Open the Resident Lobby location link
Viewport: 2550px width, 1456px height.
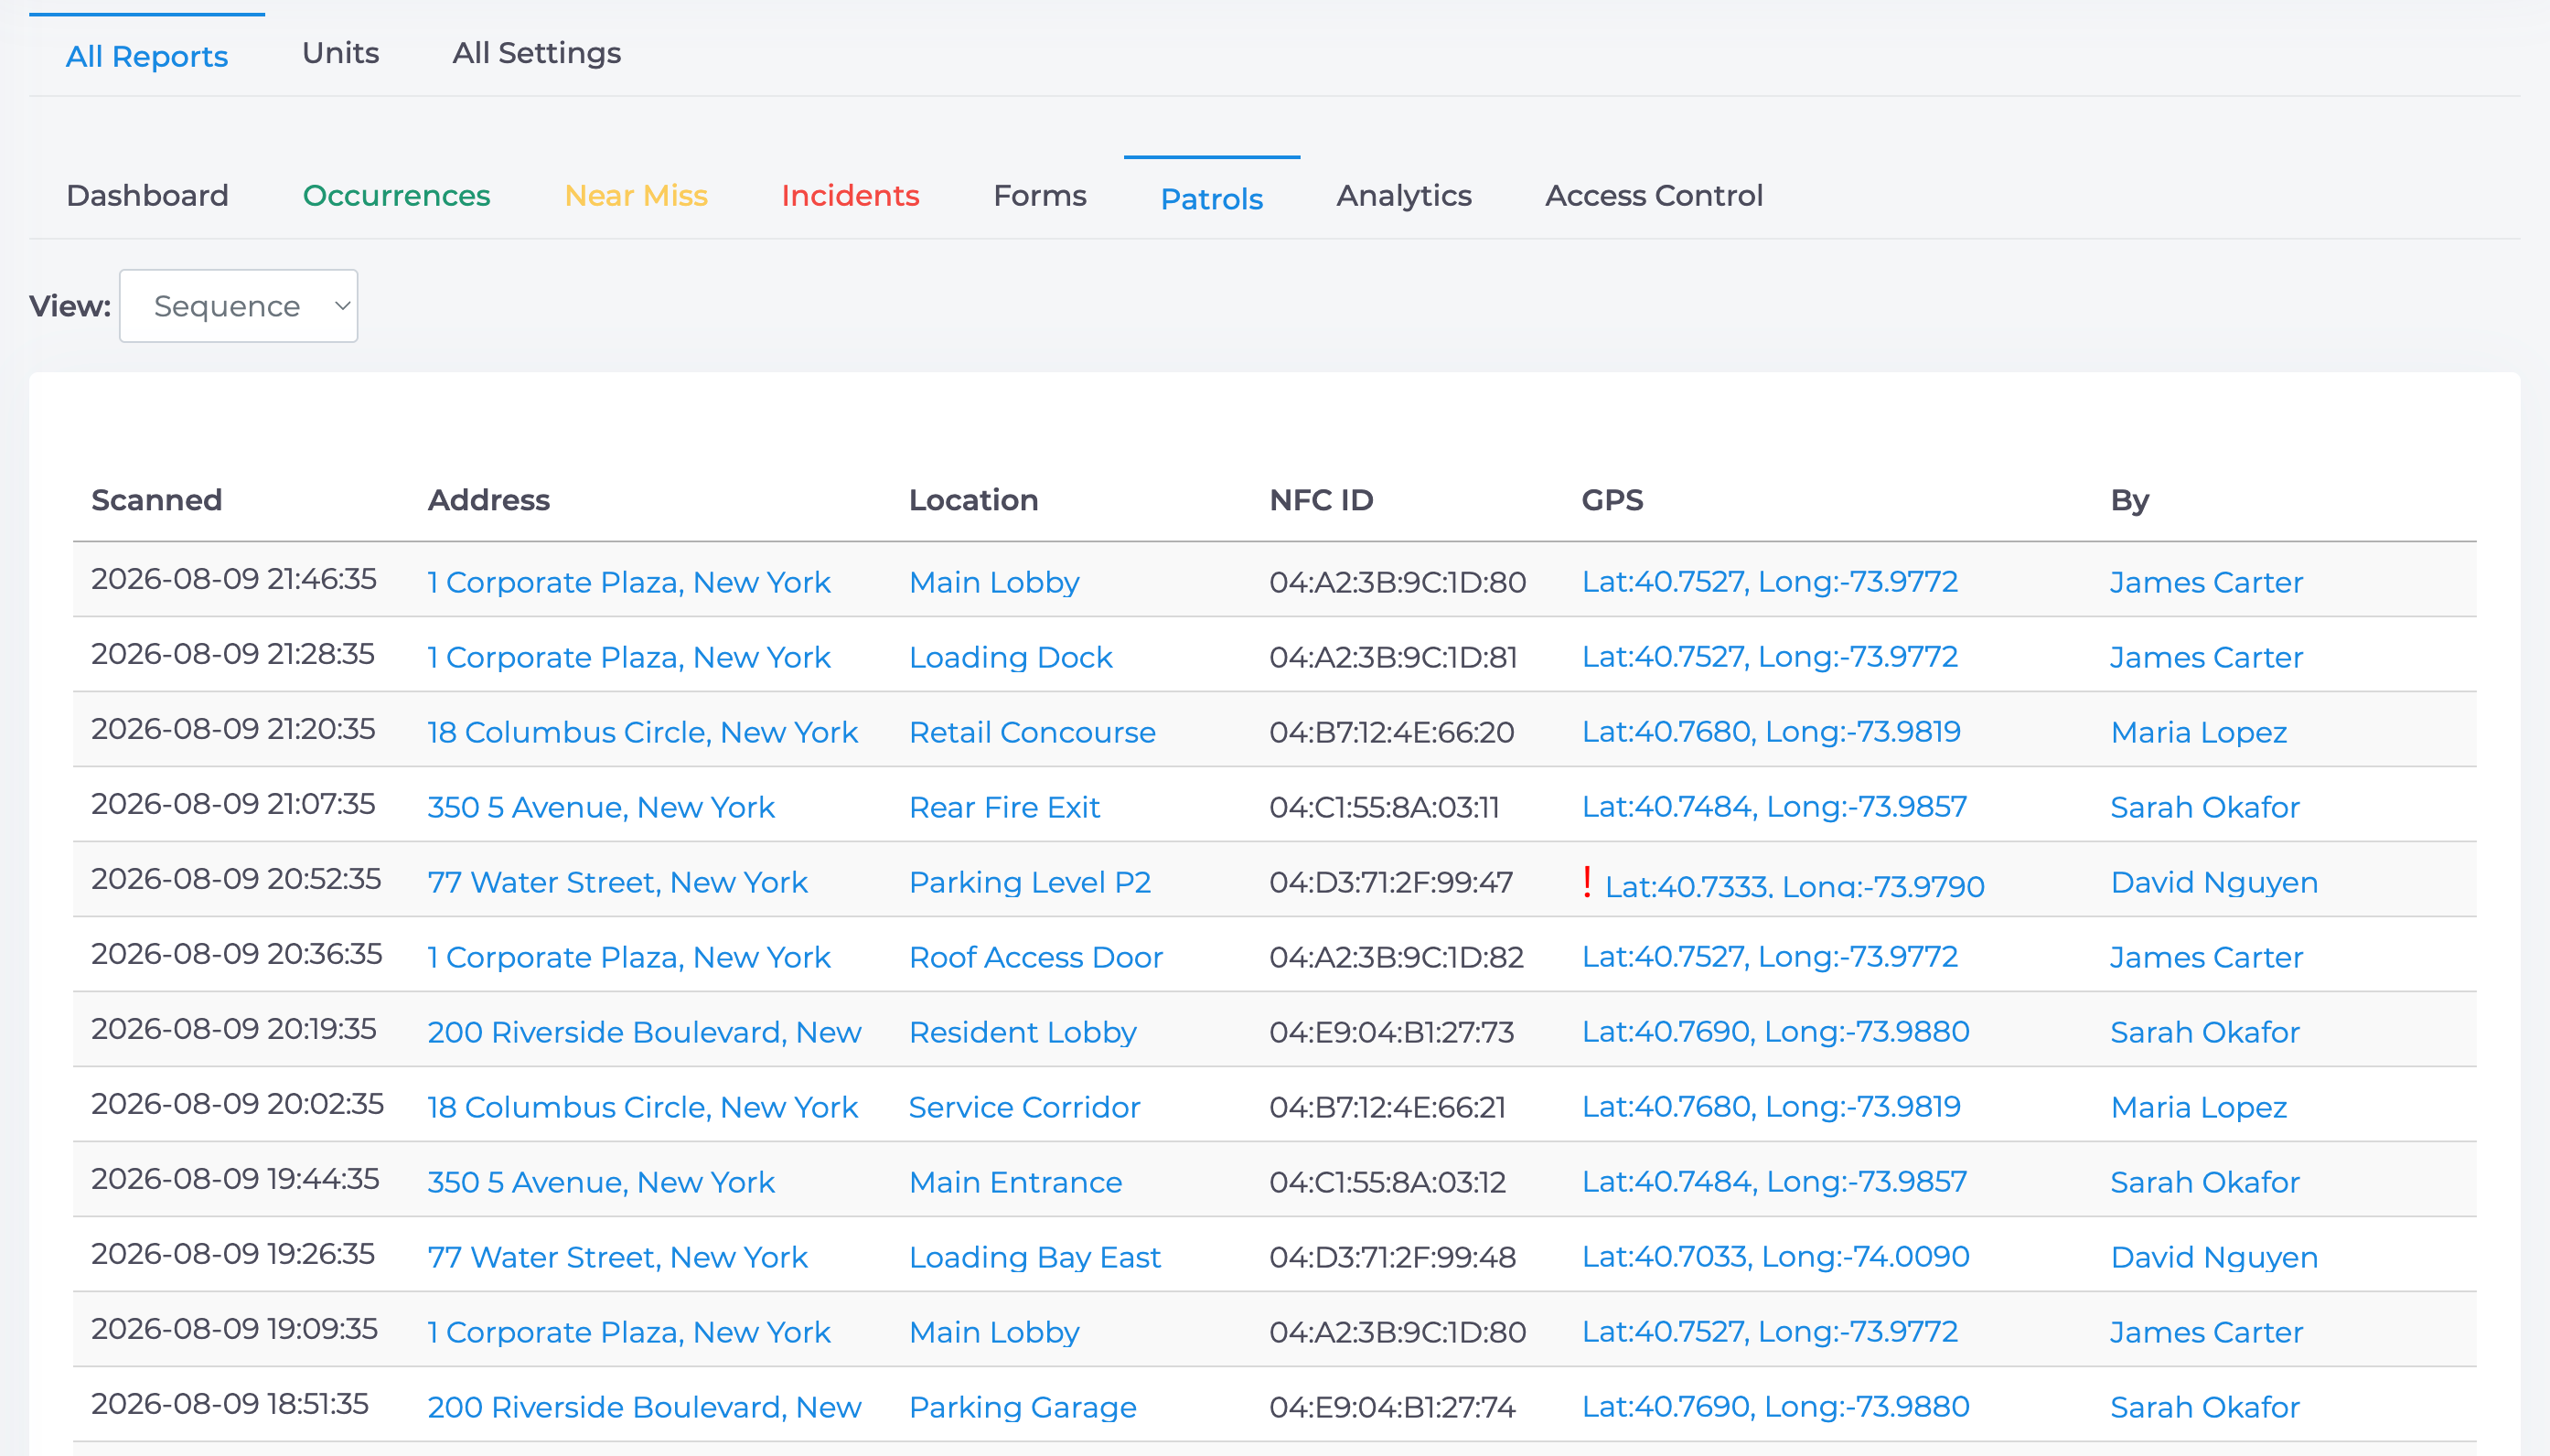(1023, 1032)
